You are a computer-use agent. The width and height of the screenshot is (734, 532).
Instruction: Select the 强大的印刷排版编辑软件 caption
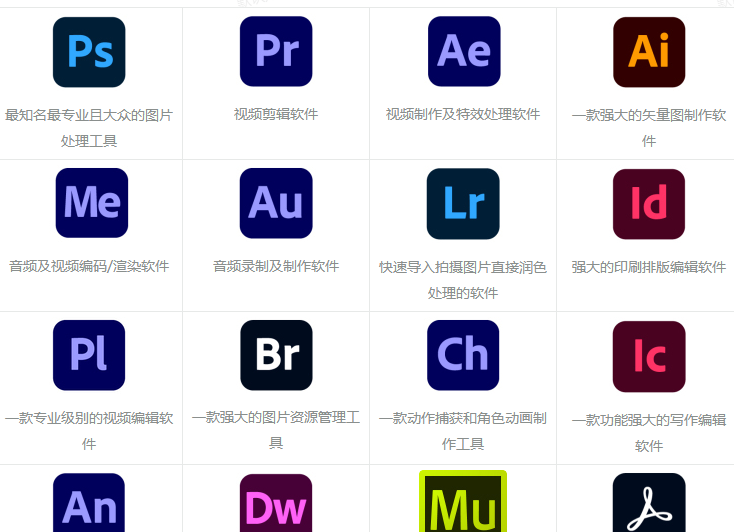(649, 267)
